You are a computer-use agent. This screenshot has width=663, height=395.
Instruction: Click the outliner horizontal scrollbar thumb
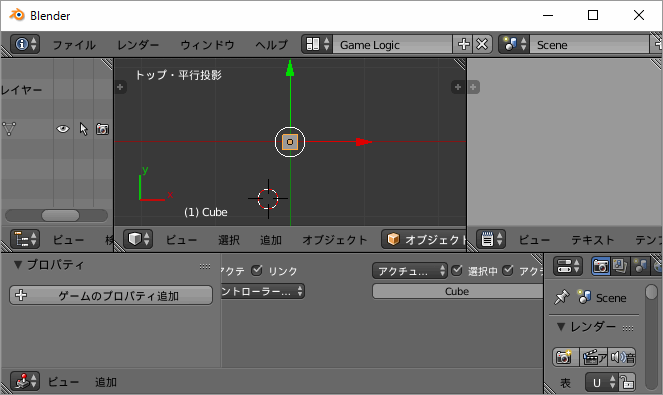(60, 215)
